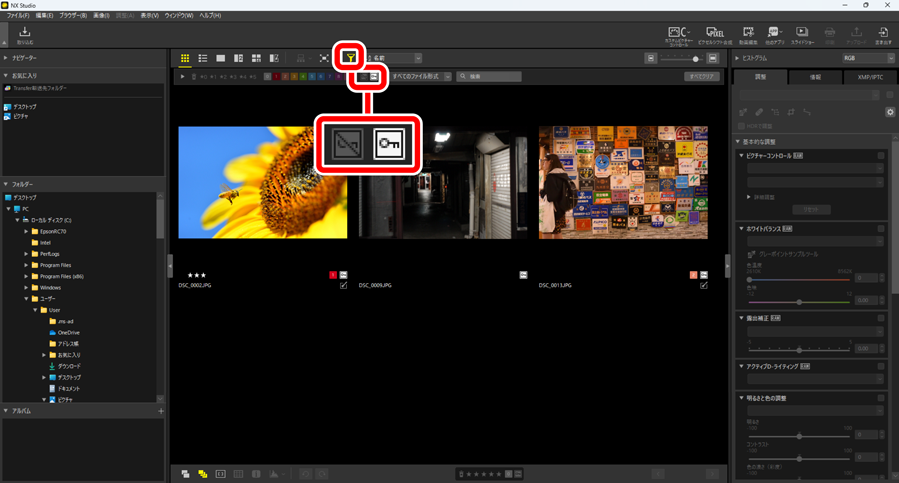Switch to thumbnail grid view
Image resolution: width=899 pixels, height=483 pixels.
pyautogui.click(x=185, y=59)
